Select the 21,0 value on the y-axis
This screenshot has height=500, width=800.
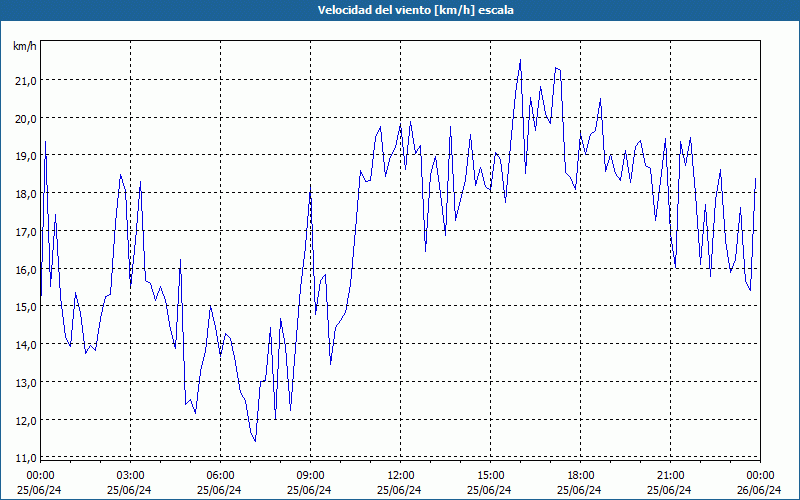(26, 81)
